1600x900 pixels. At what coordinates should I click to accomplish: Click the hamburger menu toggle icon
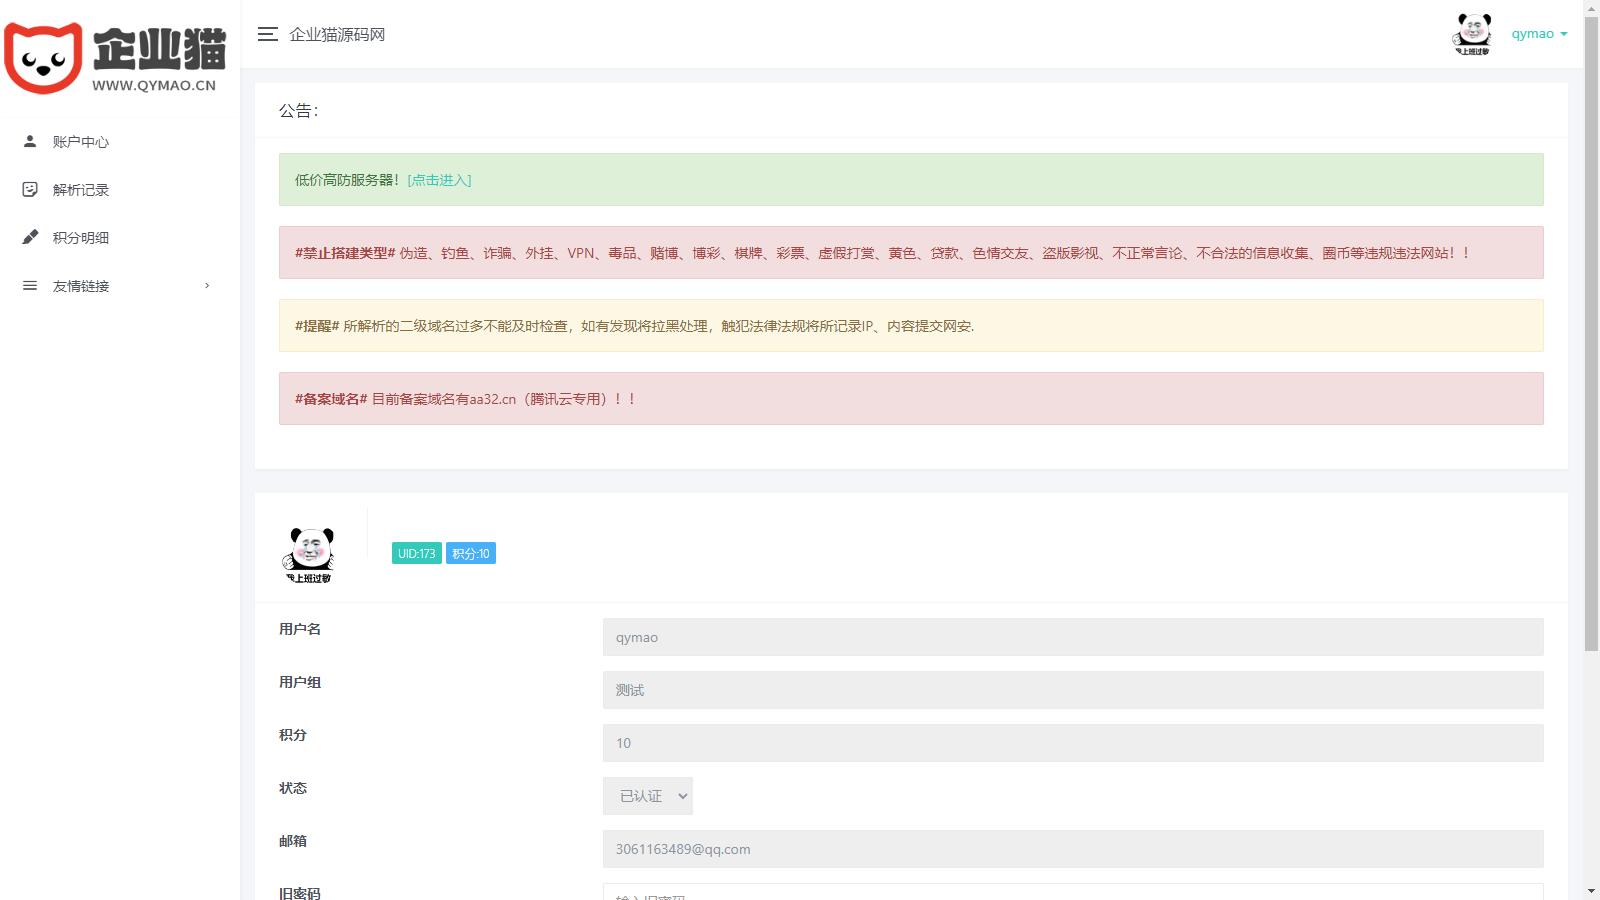coord(267,34)
